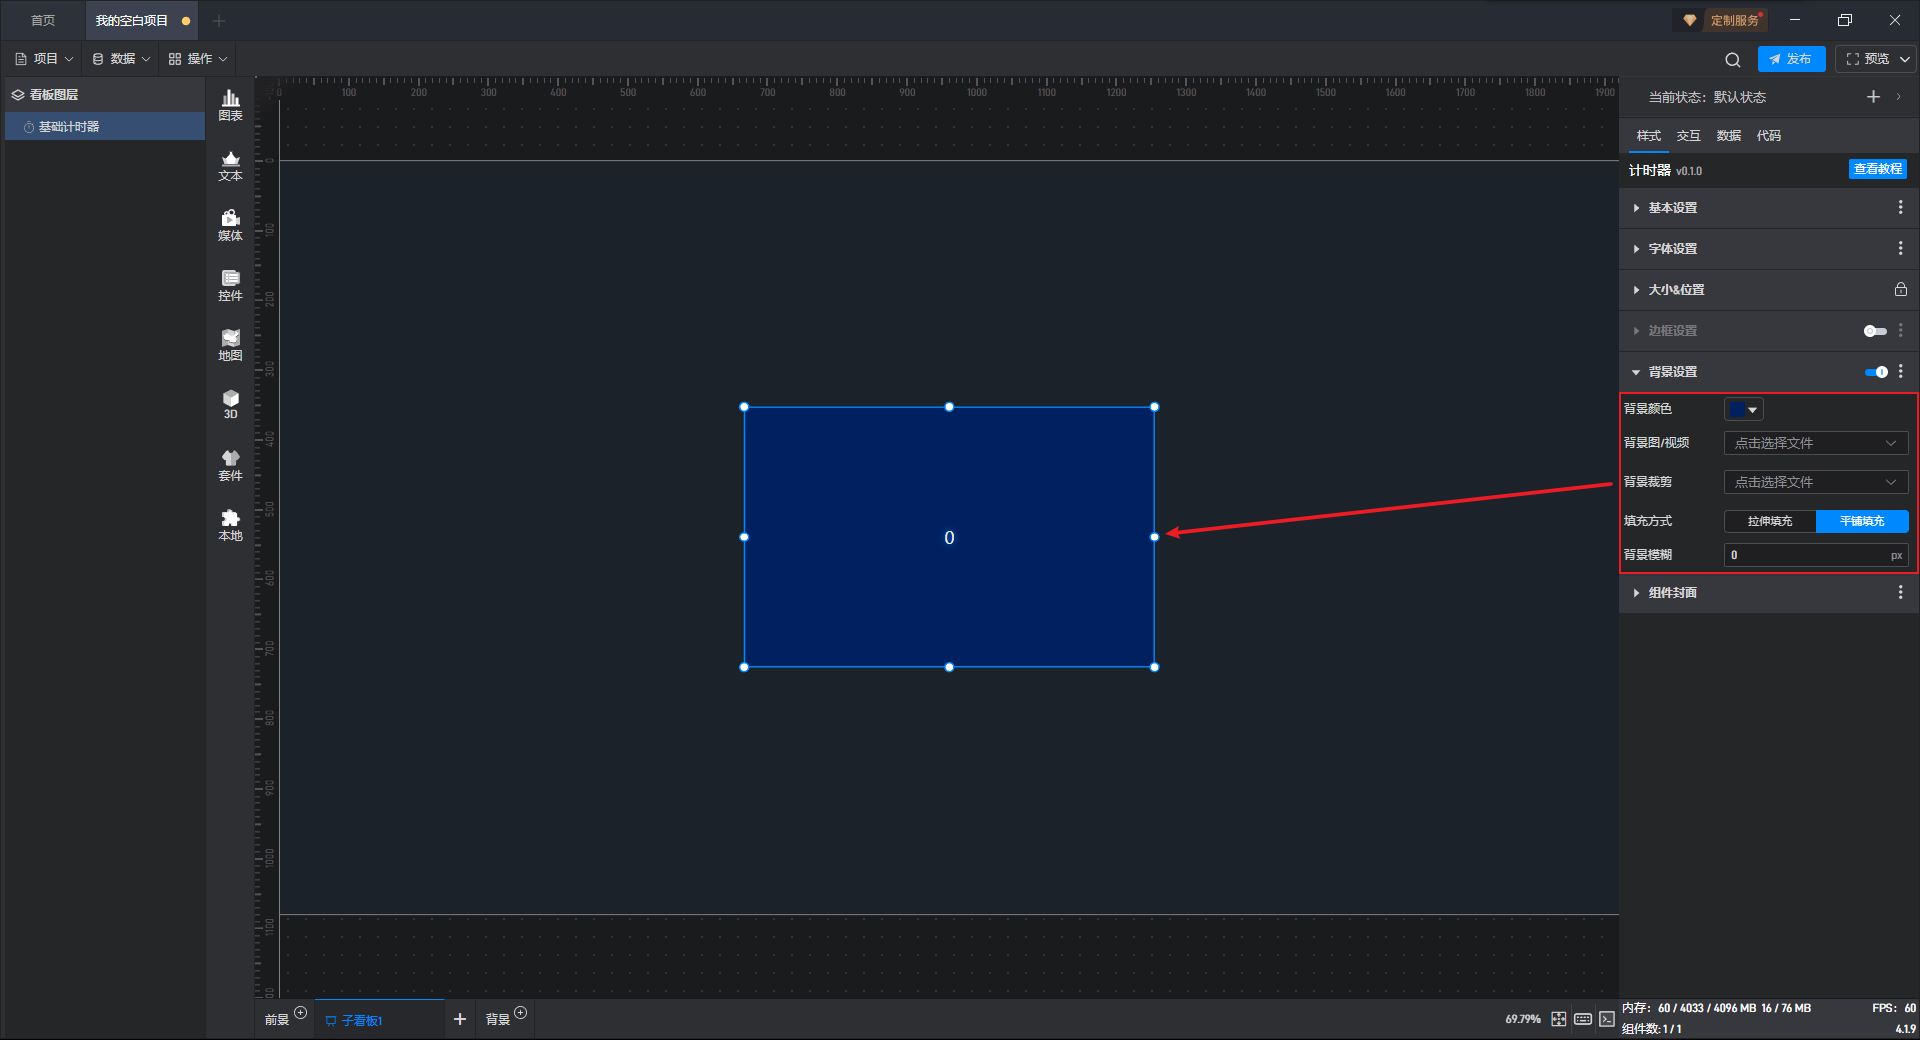The width and height of the screenshot is (1920, 1040).
Task: Click the 看板图层 layers icon
Action: click(x=18, y=95)
